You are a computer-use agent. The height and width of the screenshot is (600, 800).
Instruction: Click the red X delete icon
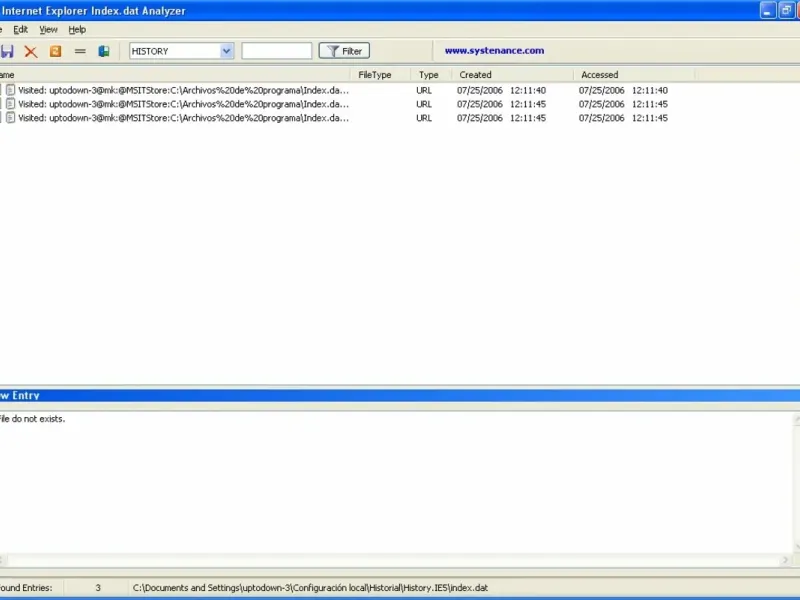pyautogui.click(x=31, y=51)
